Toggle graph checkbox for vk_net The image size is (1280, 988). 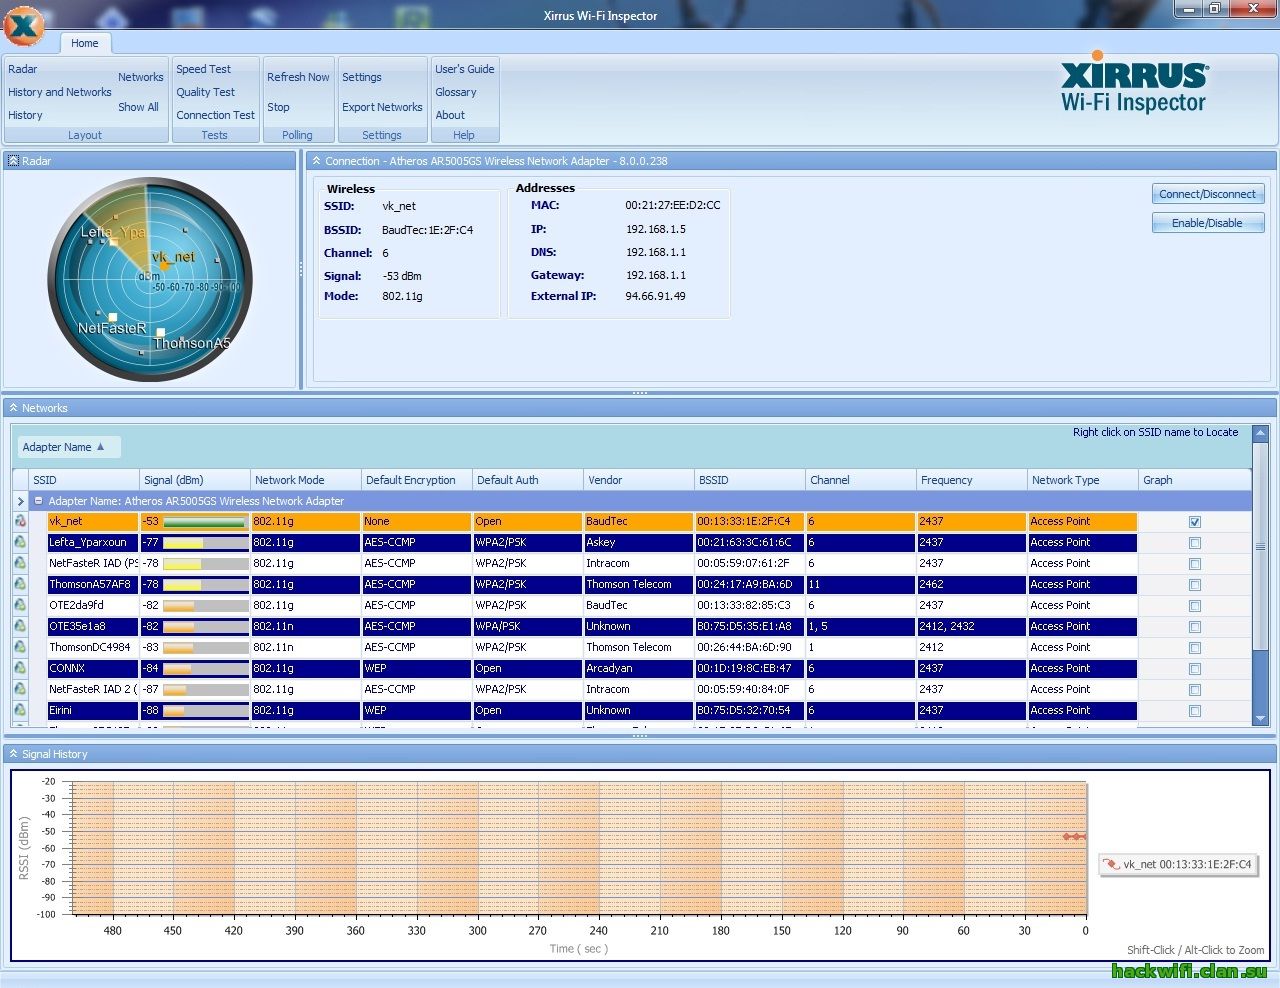click(1195, 522)
